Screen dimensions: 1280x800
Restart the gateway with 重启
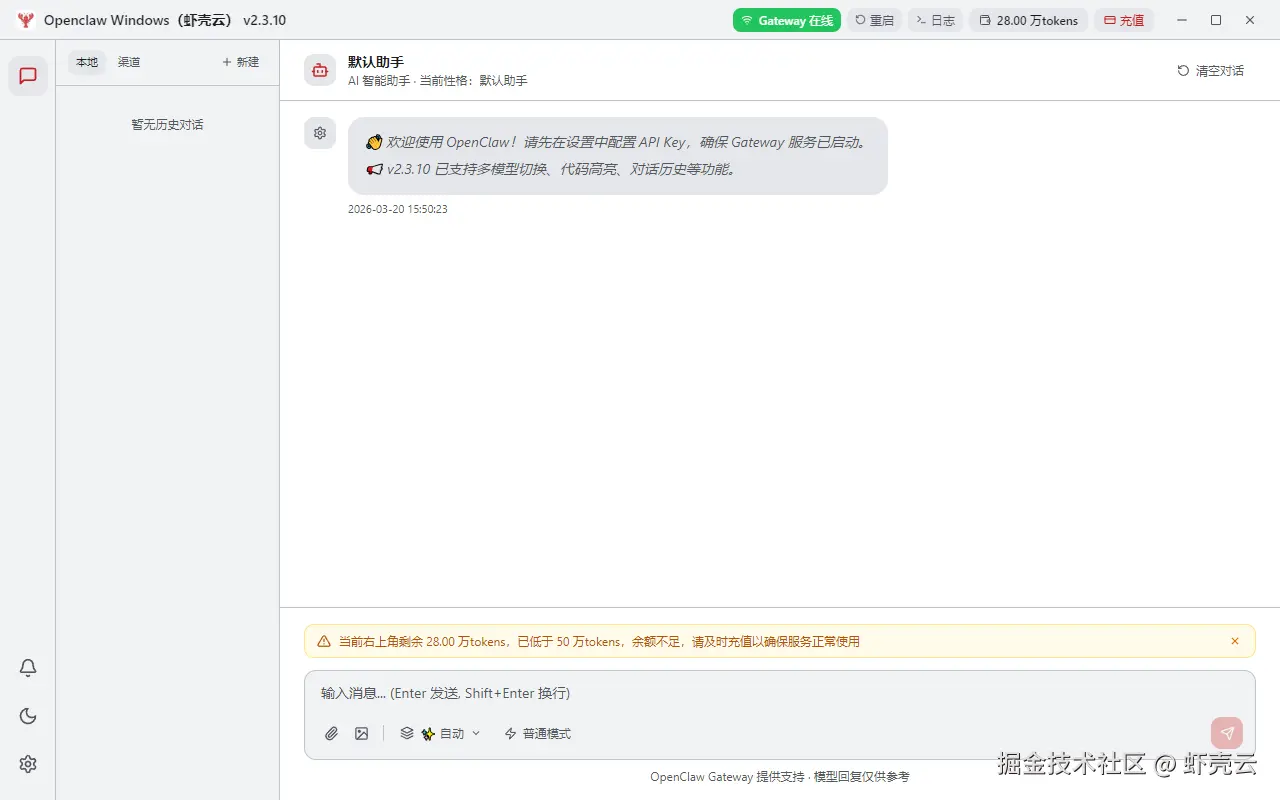[875, 20]
